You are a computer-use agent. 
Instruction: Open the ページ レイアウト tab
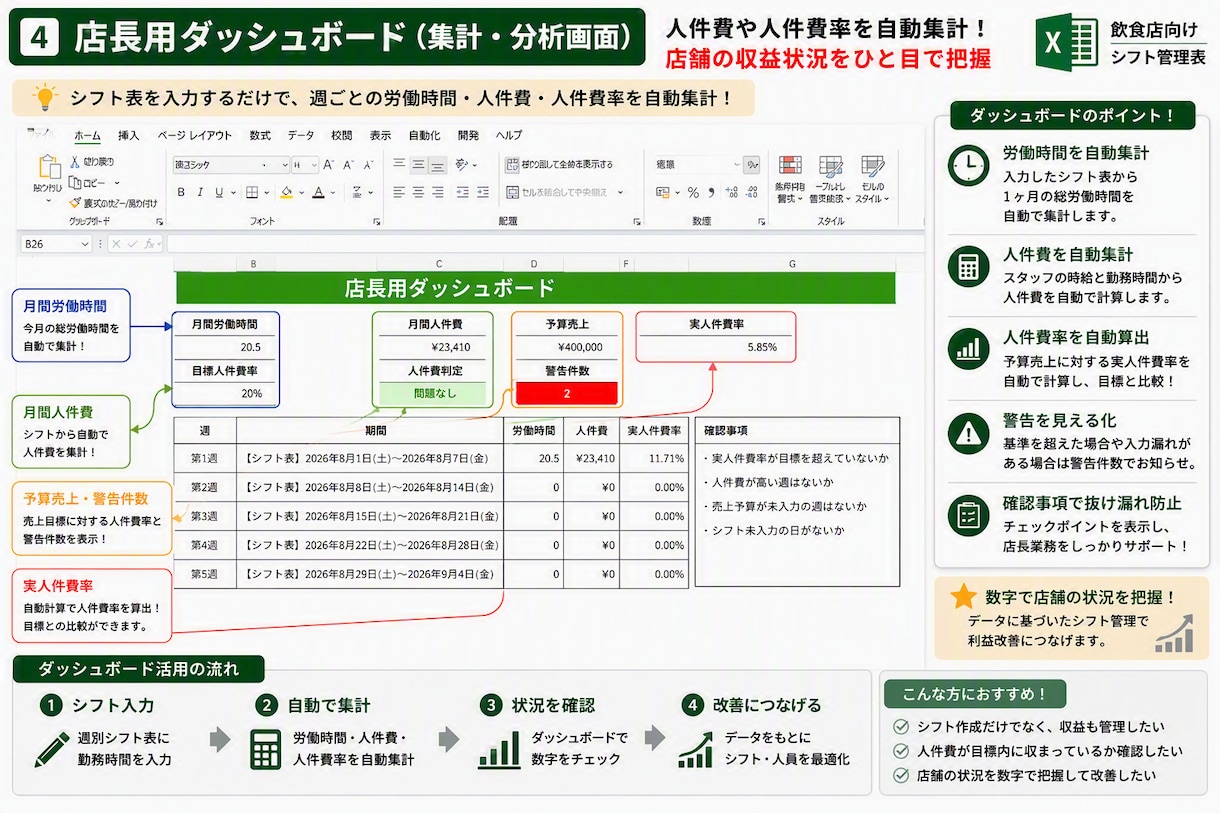coord(194,135)
